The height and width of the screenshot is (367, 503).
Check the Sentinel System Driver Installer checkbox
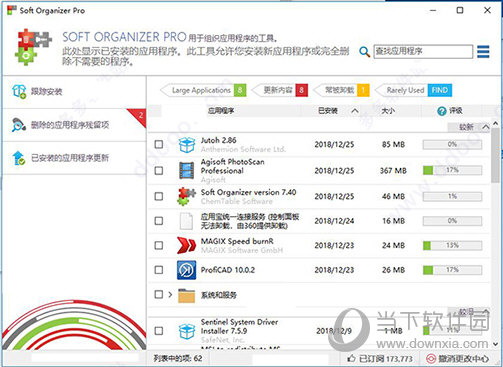click(159, 331)
